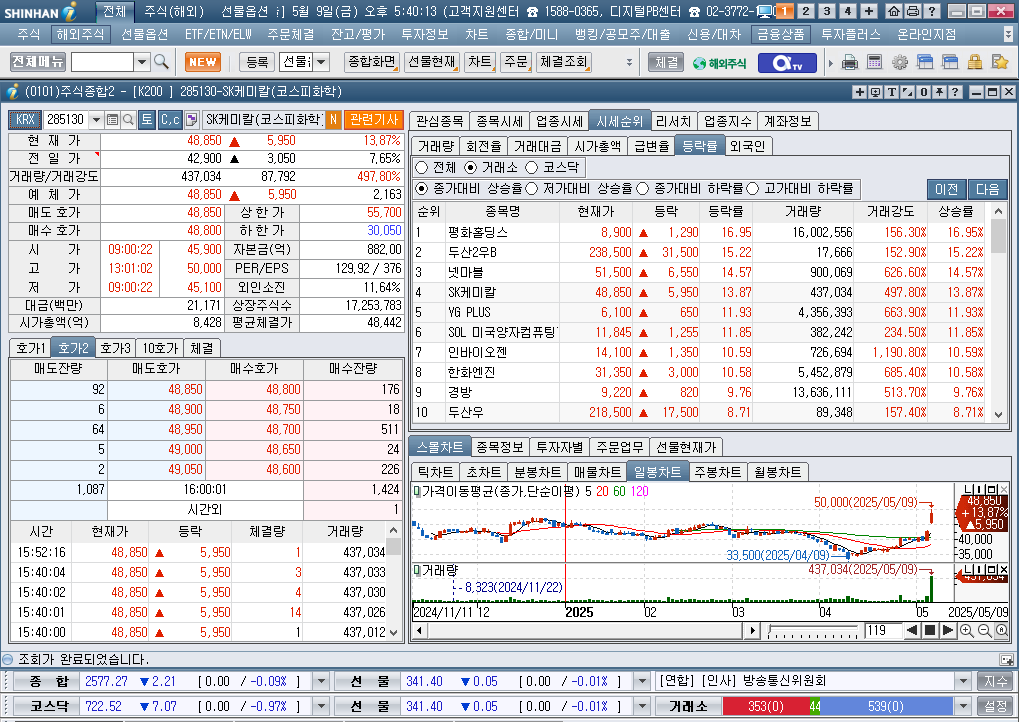The image size is (1019, 722).
Task: Click stock search magnifier beside code field
Action: [128, 120]
